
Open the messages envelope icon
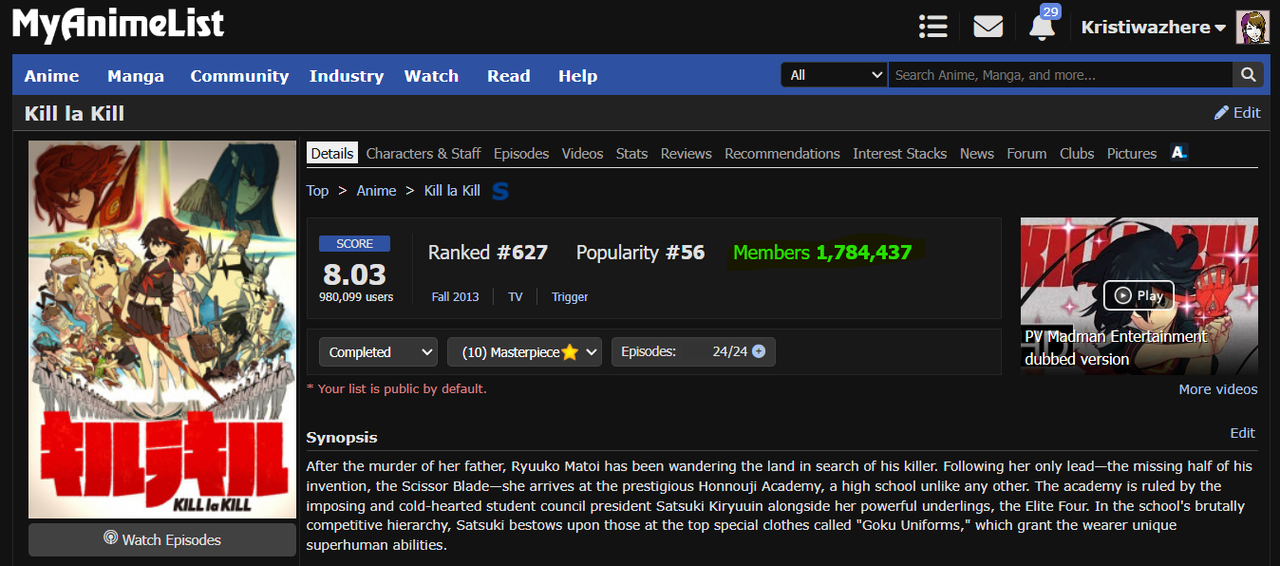(x=988, y=27)
